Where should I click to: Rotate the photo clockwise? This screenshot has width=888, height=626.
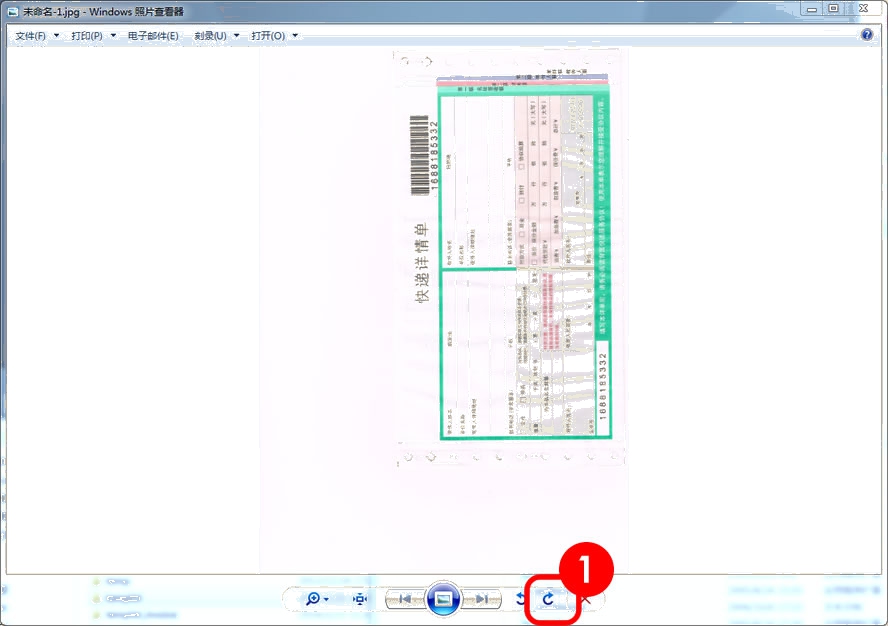[548, 599]
